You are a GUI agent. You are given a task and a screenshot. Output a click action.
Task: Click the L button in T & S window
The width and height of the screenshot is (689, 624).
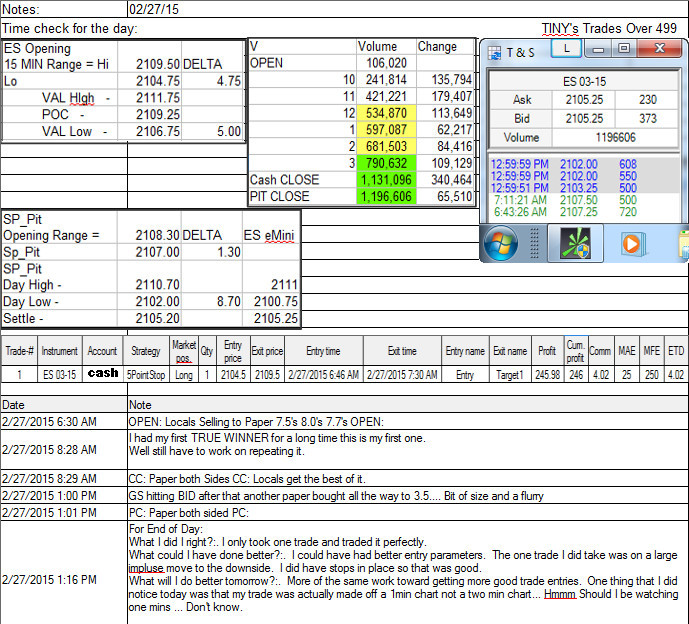point(566,48)
